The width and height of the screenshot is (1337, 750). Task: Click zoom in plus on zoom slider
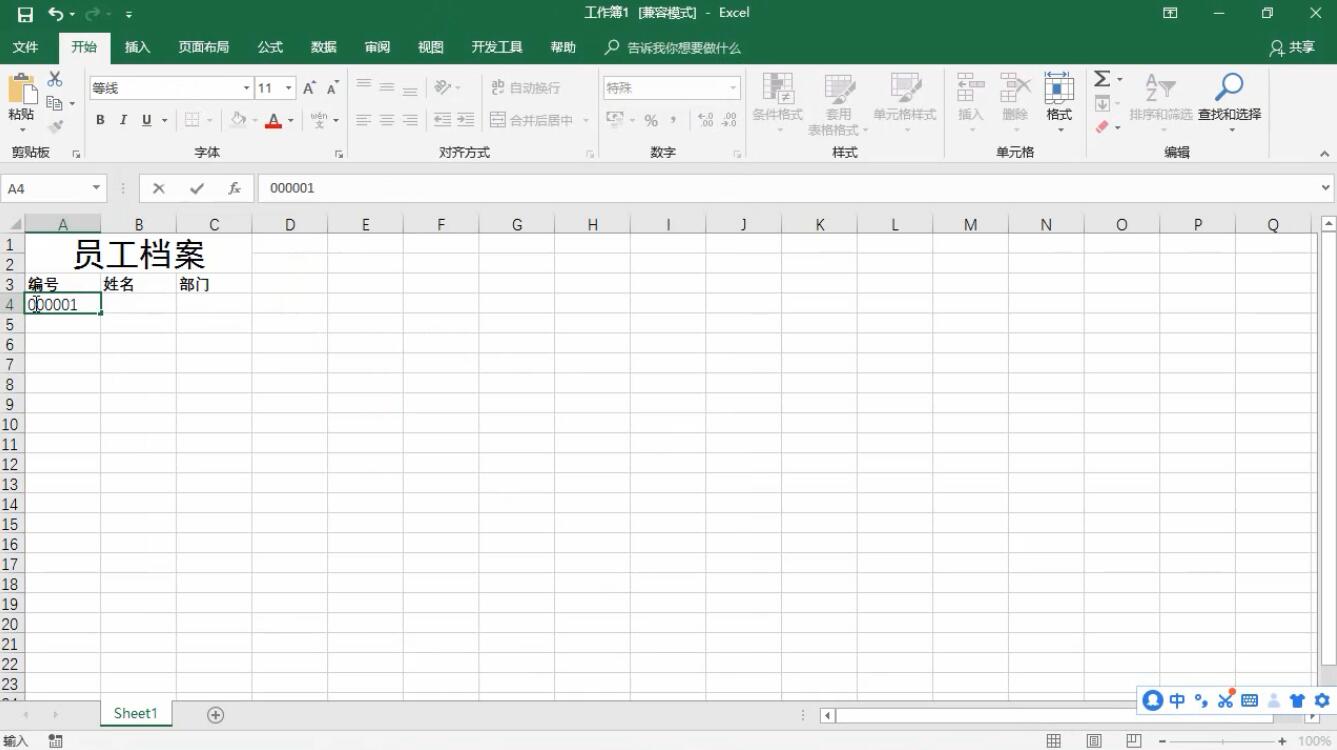pos(1282,741)
